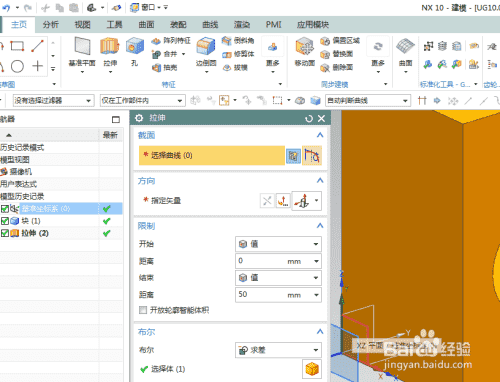Viewport: 500px width, 382px height.
Task: Switch to the View (视图) tab
Action: coord(82,25)
